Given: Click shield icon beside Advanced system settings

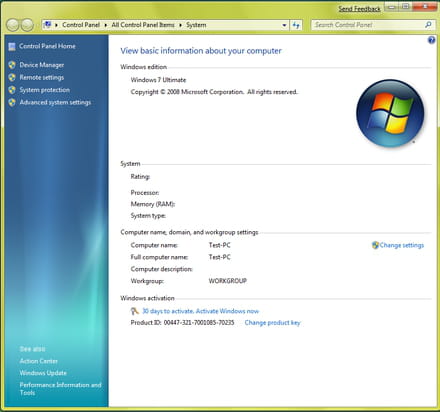Looking at the screenshot, I should pyautogui.click(x=12, y=102).
